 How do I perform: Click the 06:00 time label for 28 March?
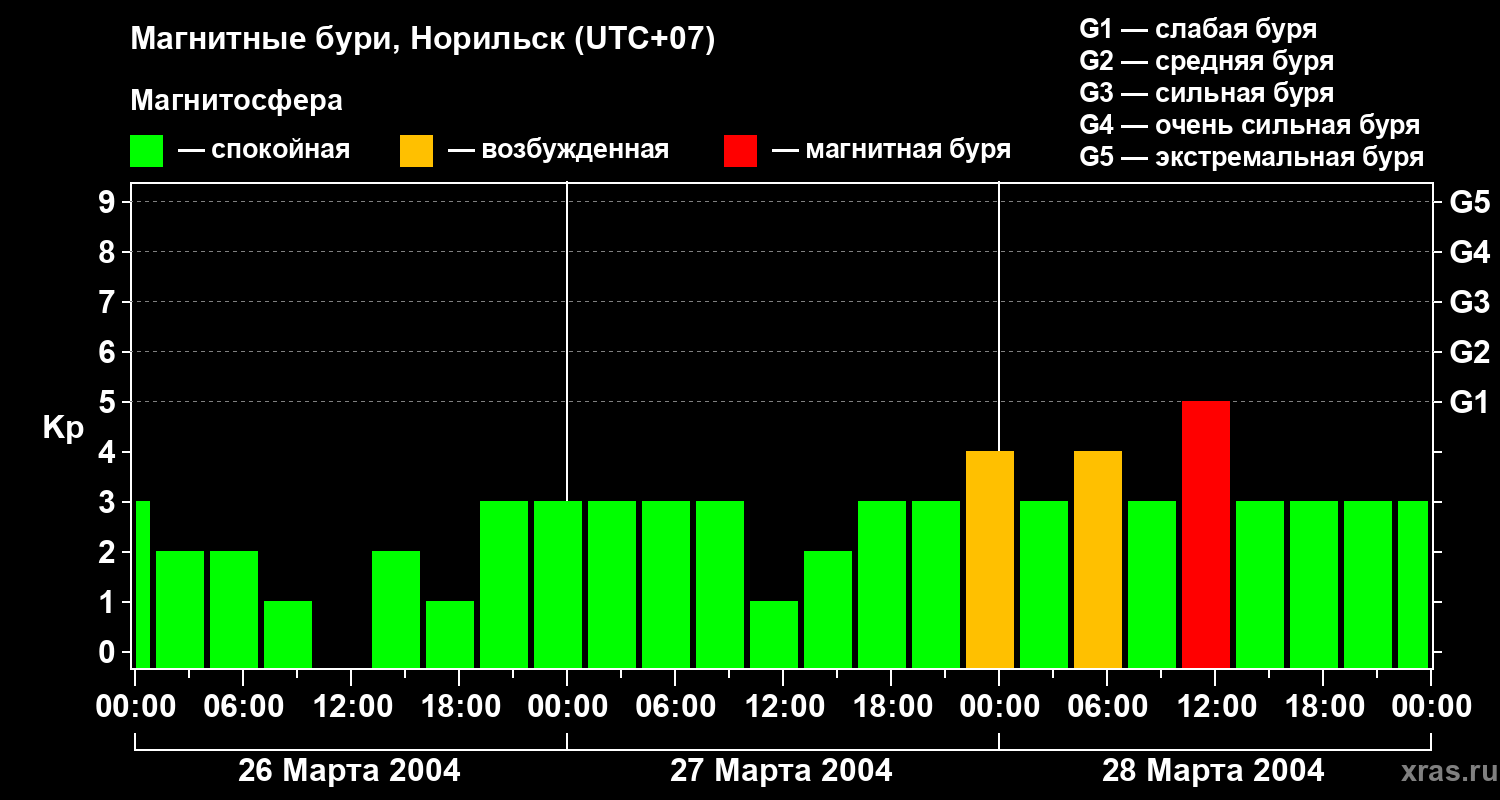click(1107, 707)
